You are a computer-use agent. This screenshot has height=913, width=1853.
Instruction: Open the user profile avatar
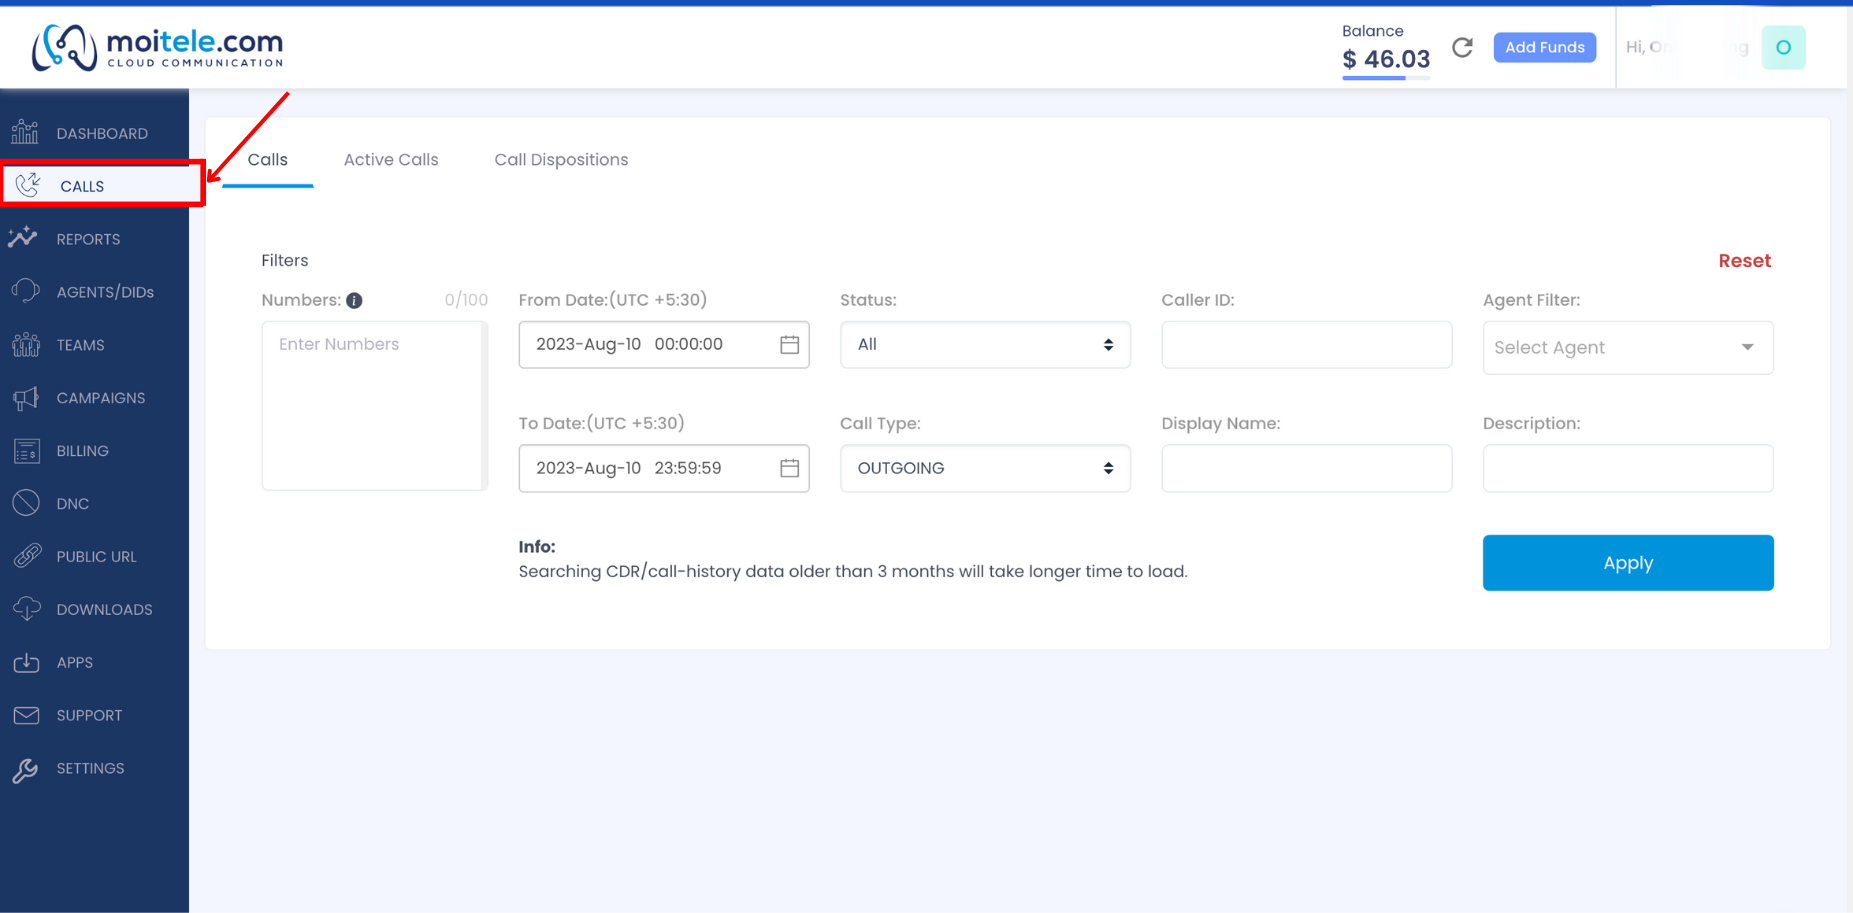[1783, 47]
